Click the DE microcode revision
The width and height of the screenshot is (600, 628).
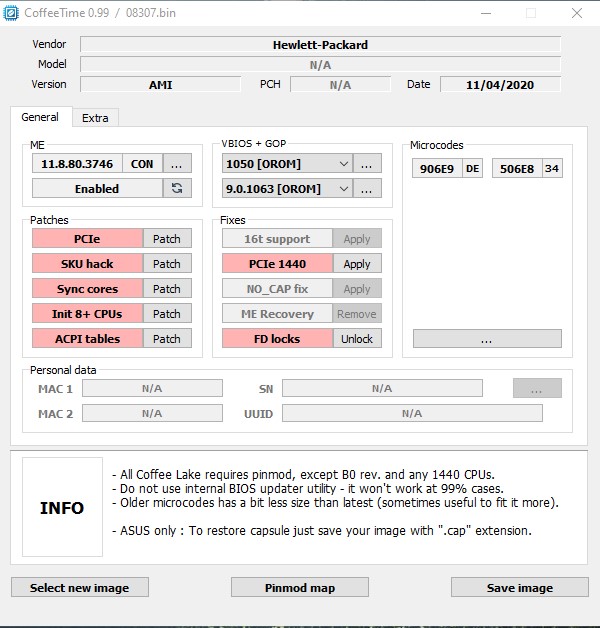click(x=473, y=169)
